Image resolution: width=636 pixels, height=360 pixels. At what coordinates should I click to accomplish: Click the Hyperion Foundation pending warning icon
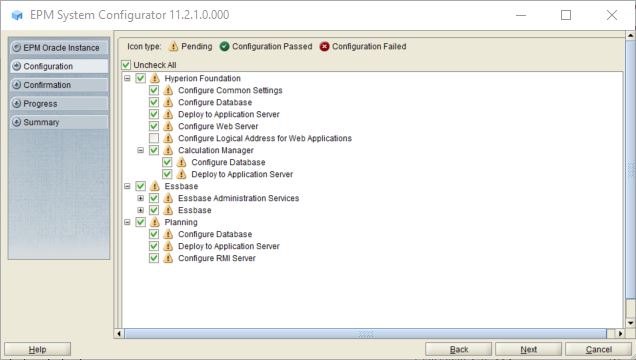tap(155, 78)
